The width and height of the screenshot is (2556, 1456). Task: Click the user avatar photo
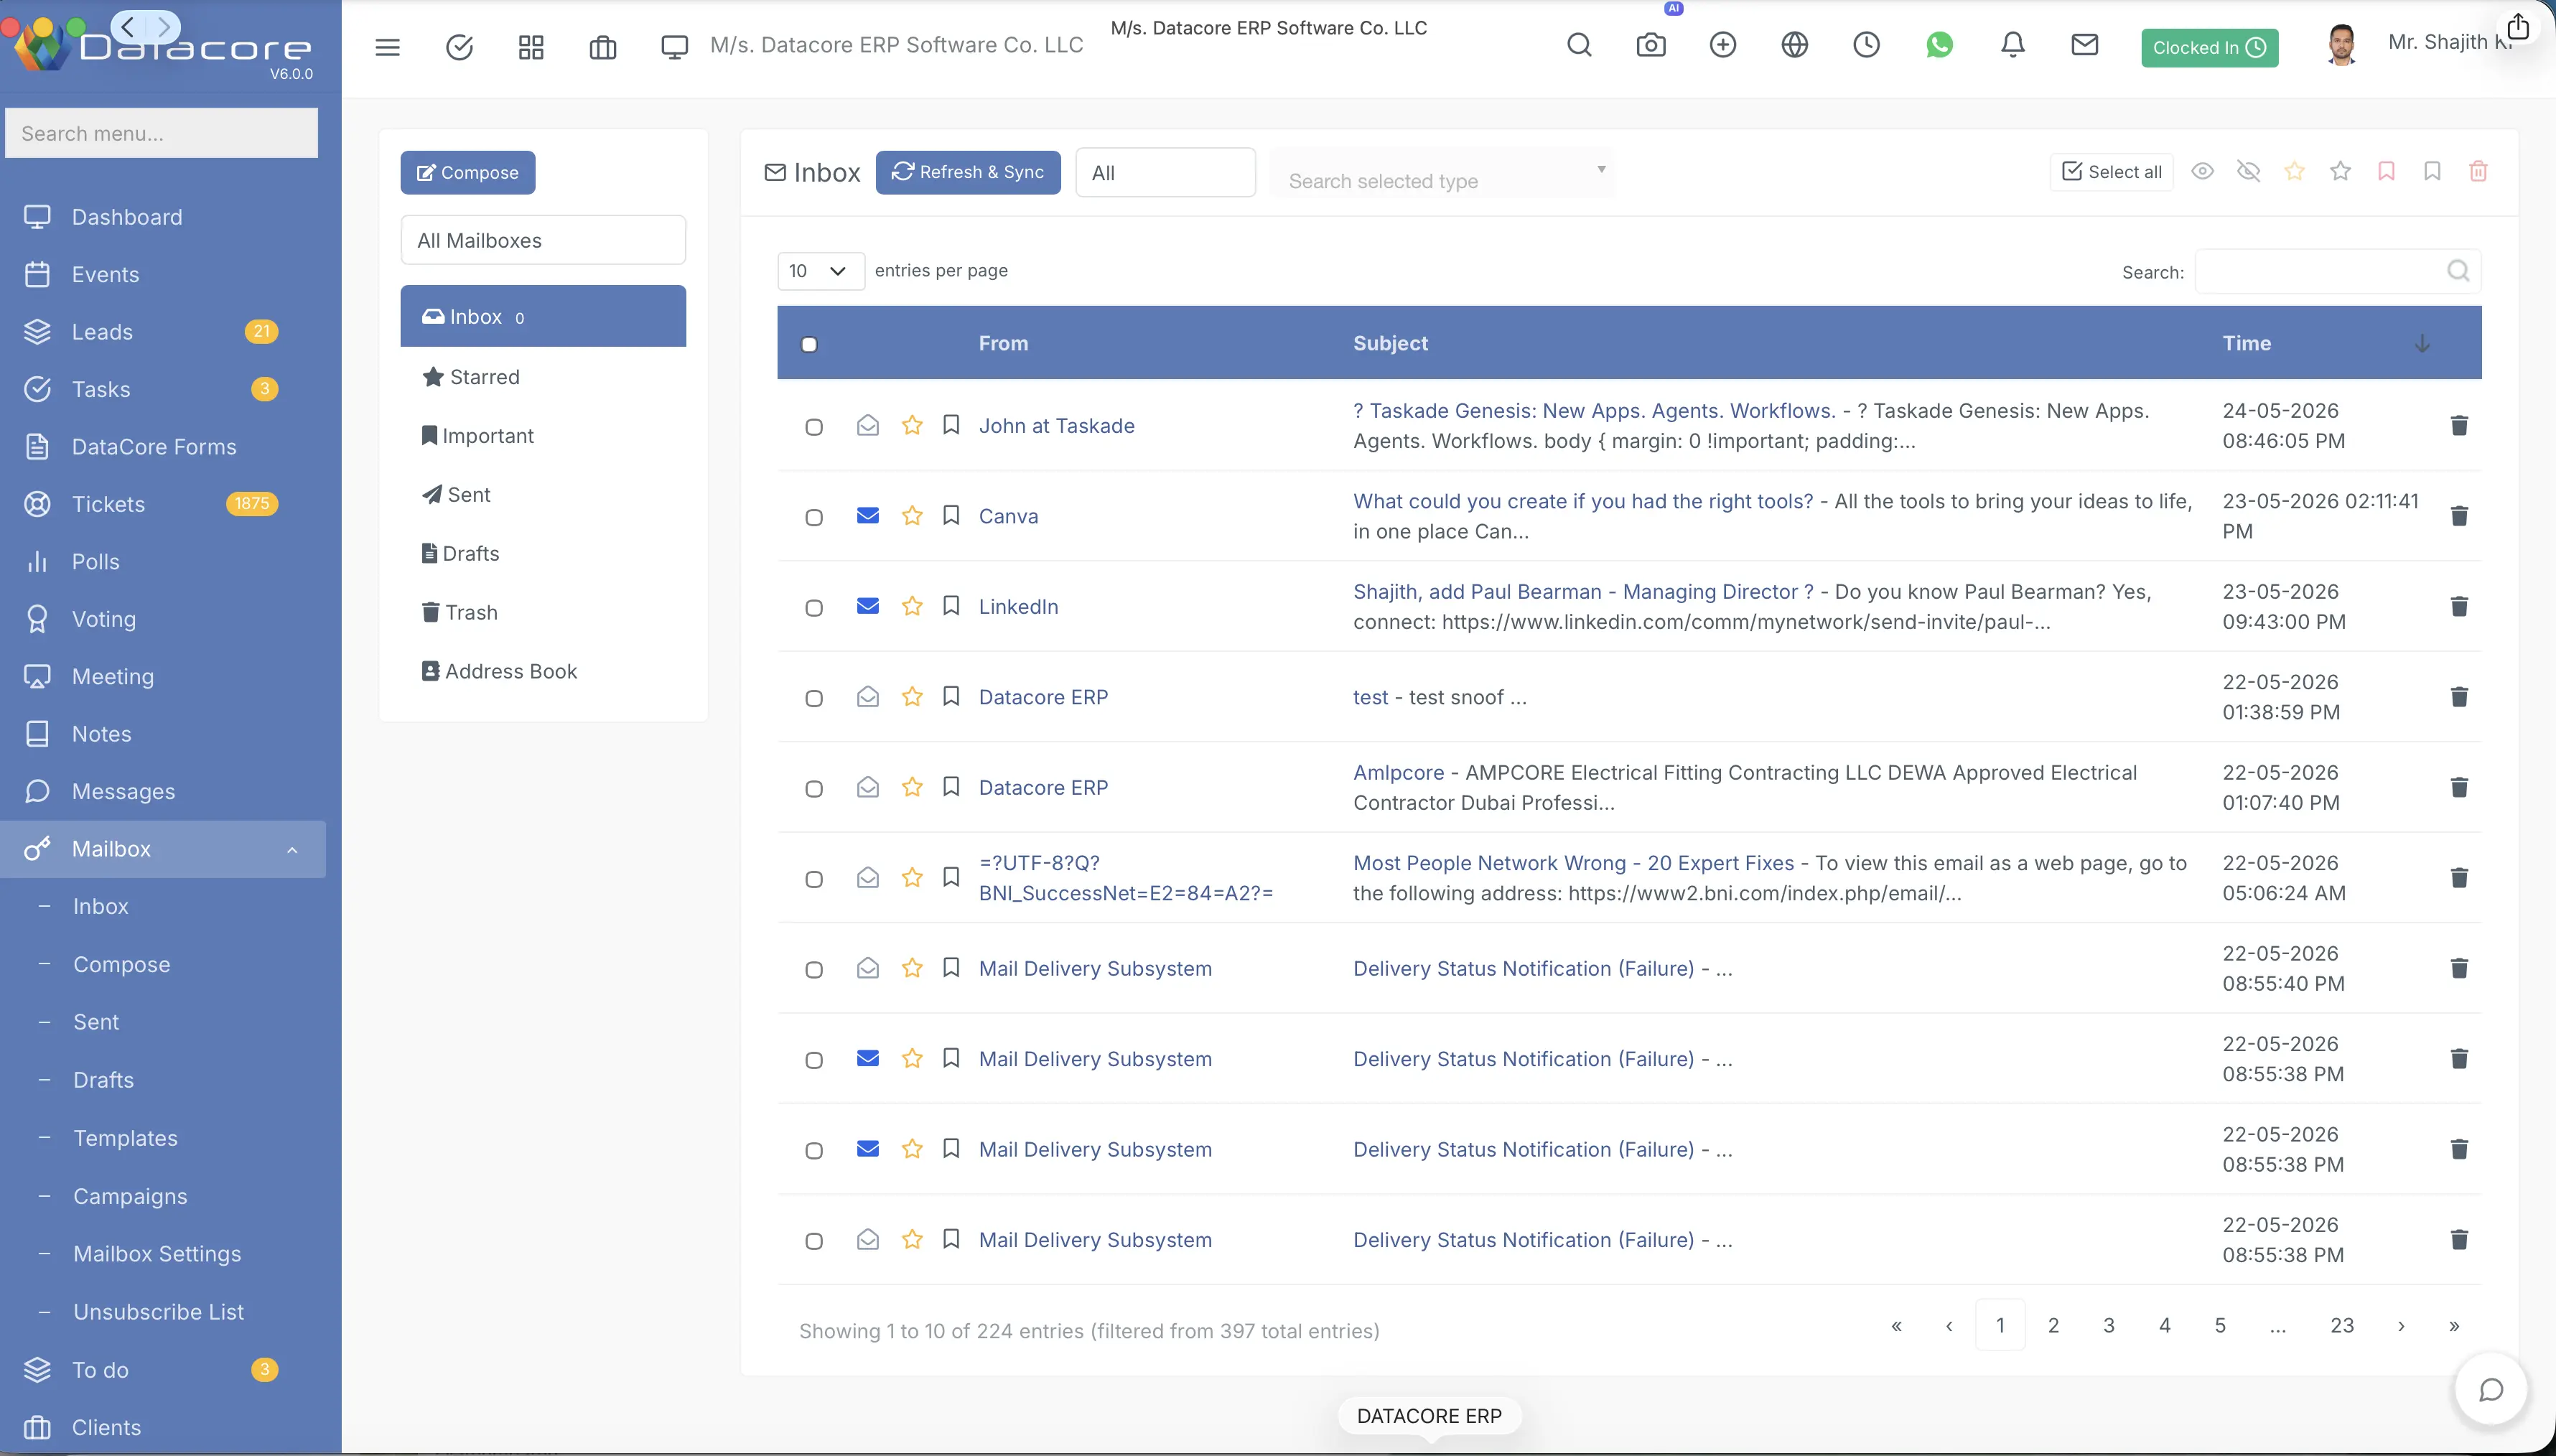click(x=2341, y=45)
